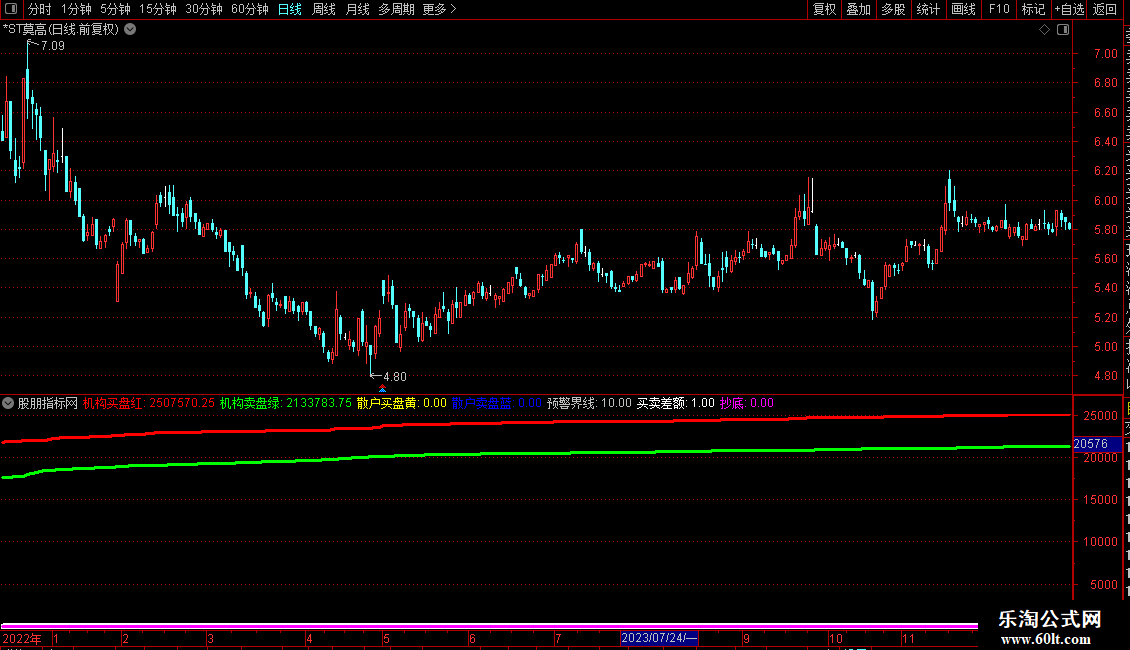Screen dimensions: 1130x650
Task: Click the 10000 indicator axis label
Action: pyautogui.click(x=1100, y=542)
